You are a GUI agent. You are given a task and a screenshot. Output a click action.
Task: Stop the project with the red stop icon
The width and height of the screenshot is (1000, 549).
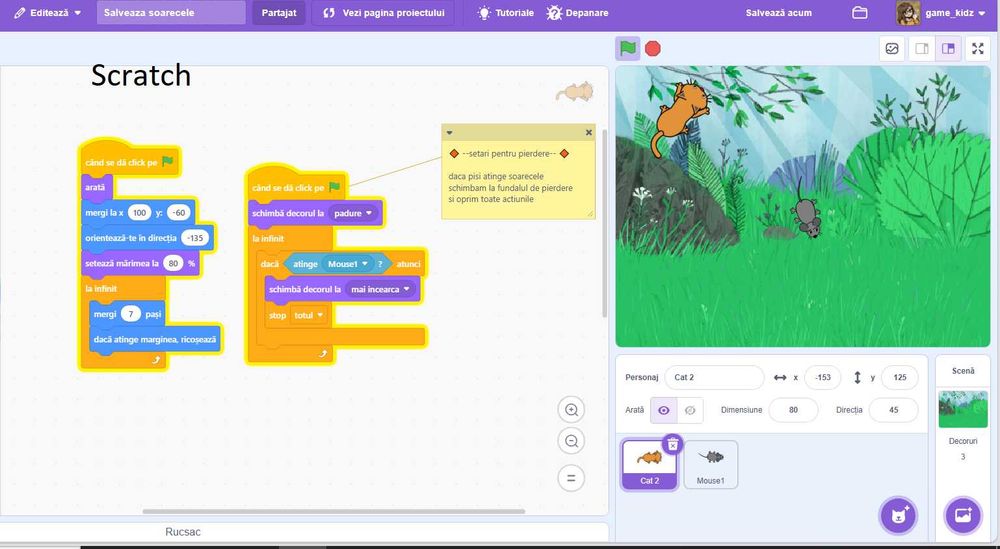pos(652,48)
